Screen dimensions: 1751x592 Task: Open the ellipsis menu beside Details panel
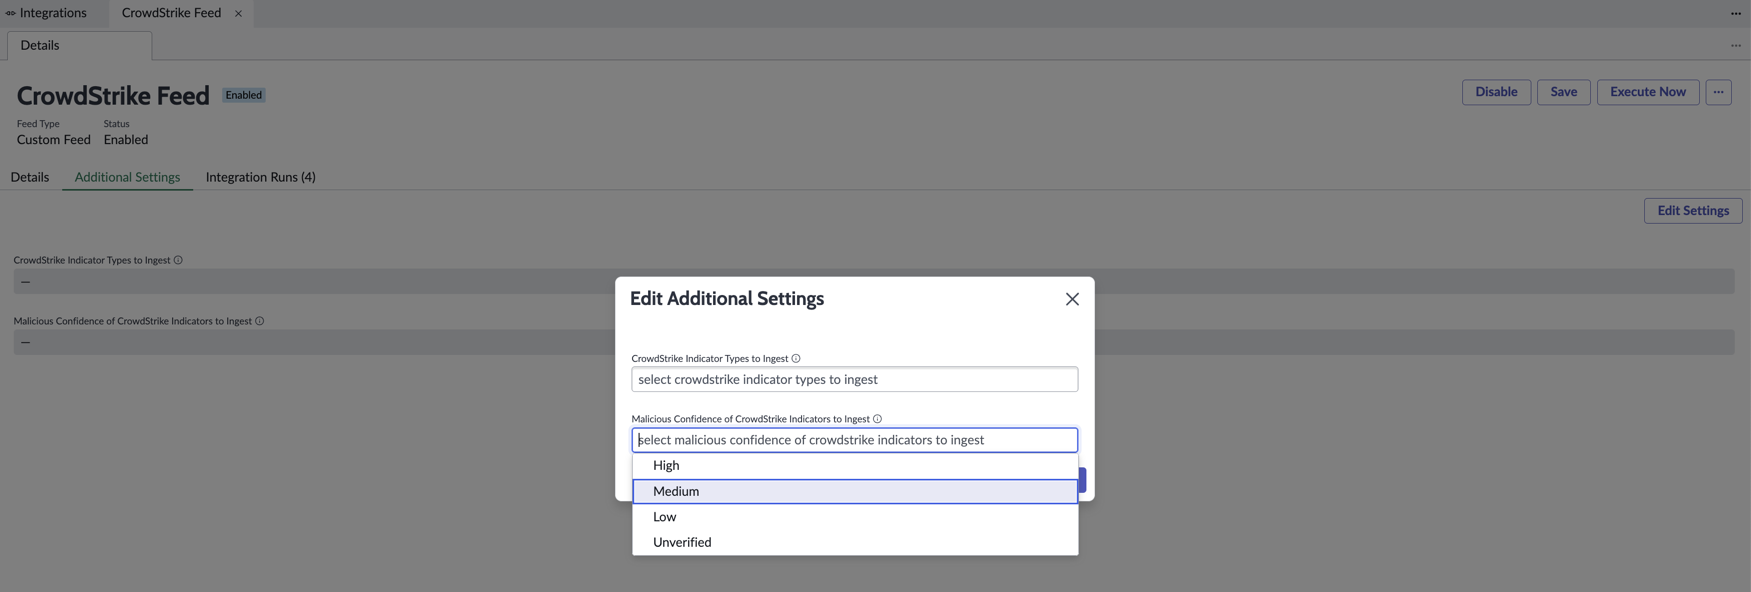coord(1736,45)
